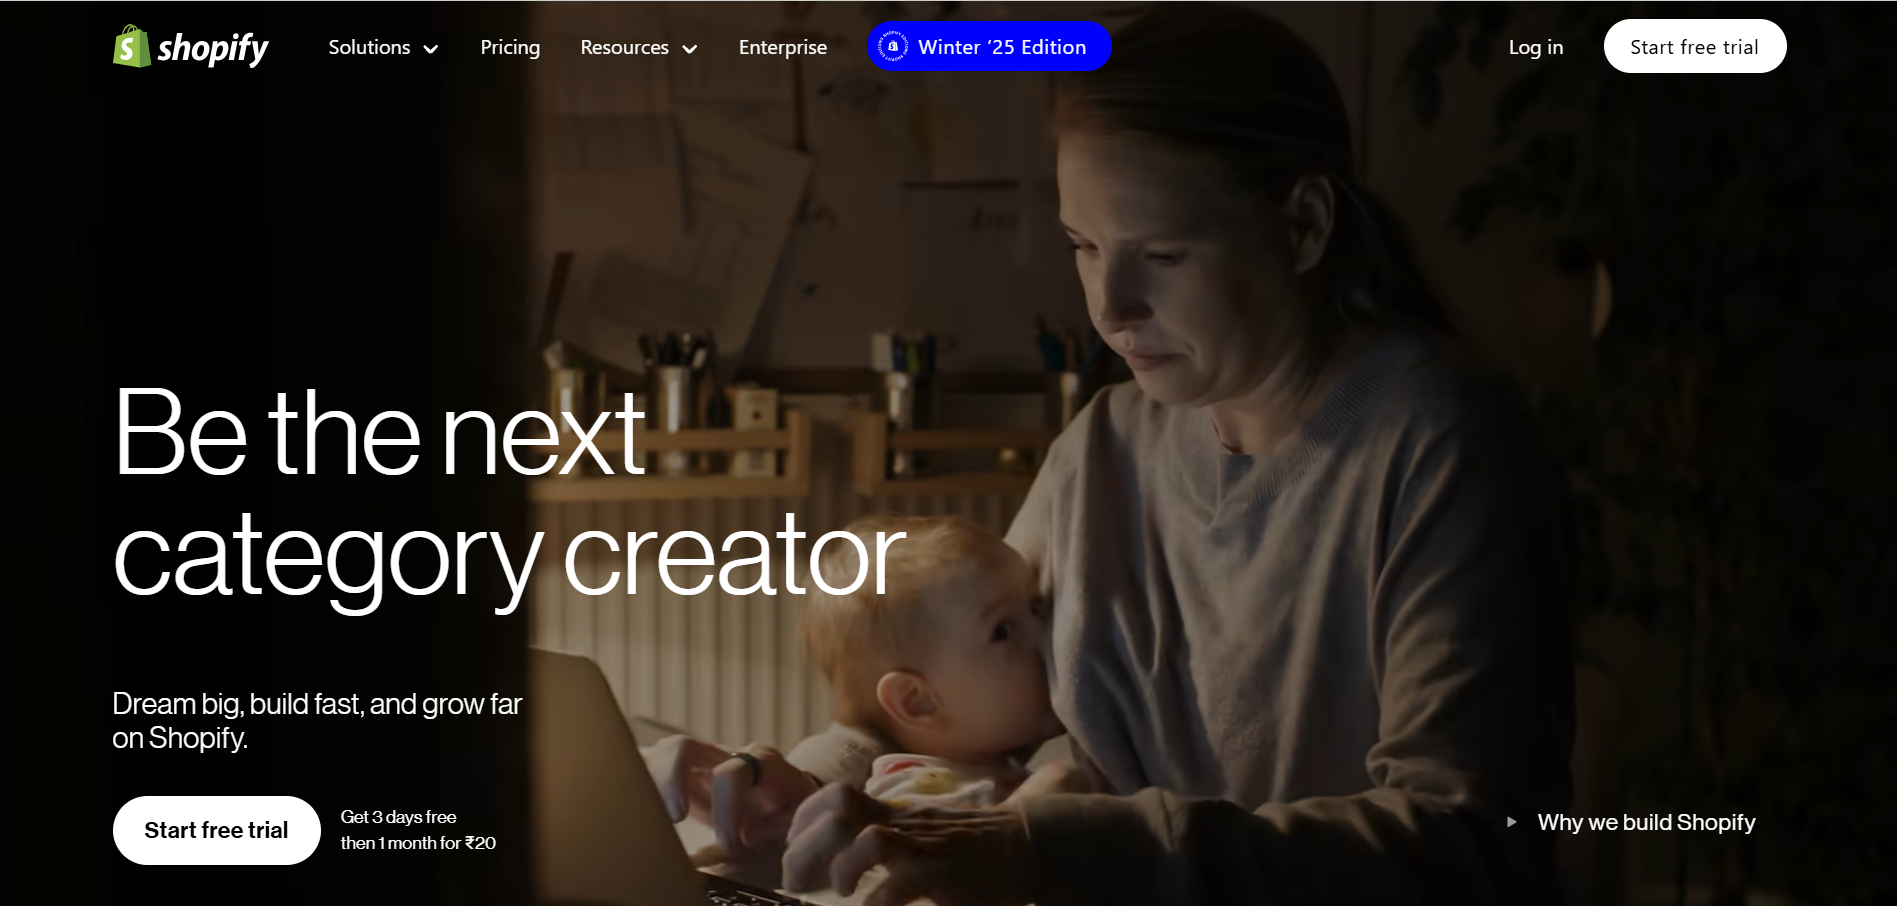Play the Why we build Shopify video

[1631, 822]
